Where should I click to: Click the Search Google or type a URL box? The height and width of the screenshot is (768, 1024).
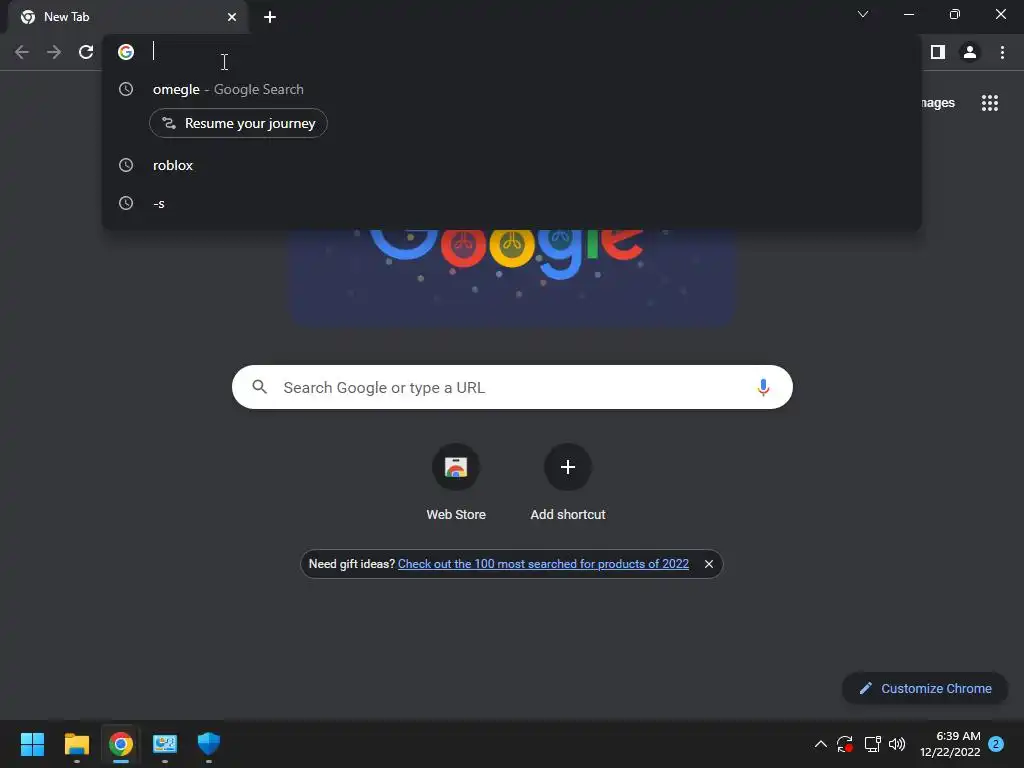[512, 387]
